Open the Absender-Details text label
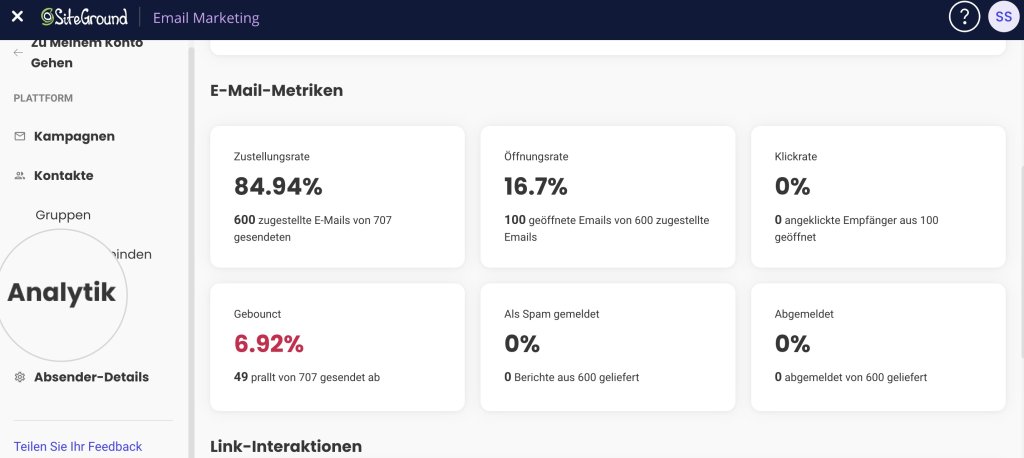 click(91, 377)
